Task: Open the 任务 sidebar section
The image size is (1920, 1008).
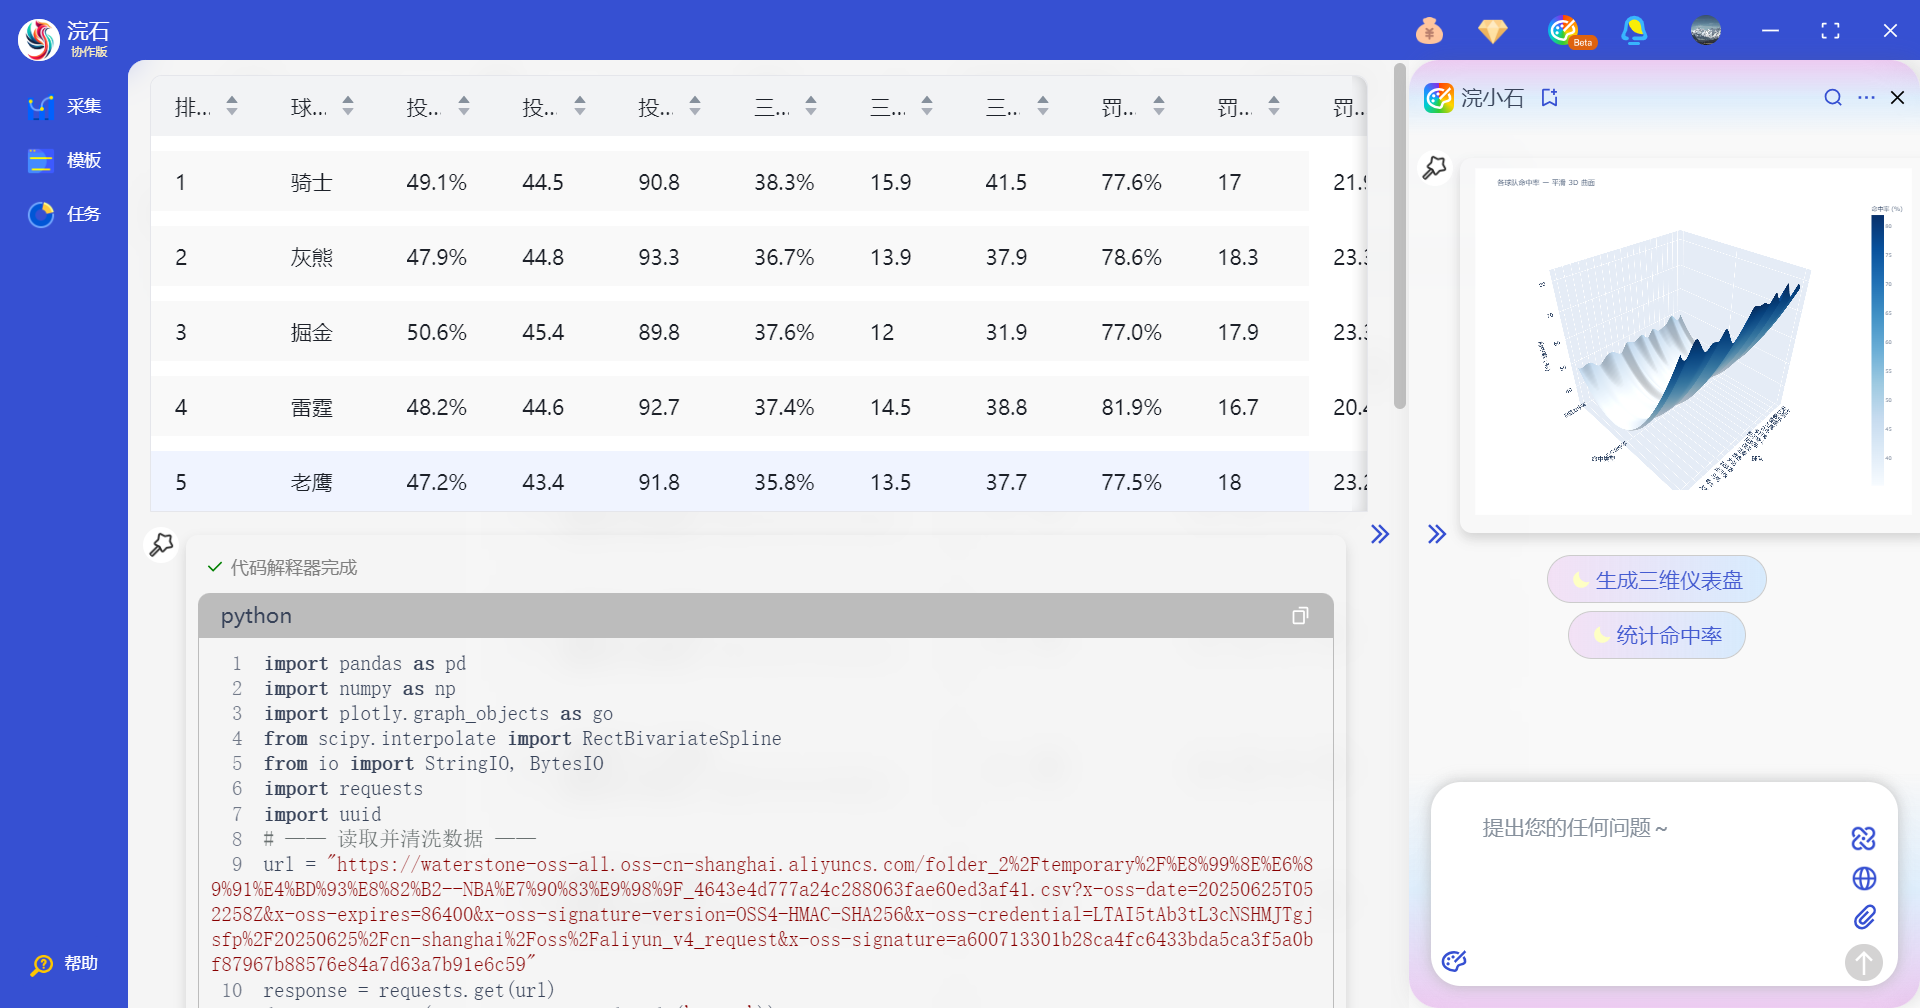Action: (x=64, y=215)
